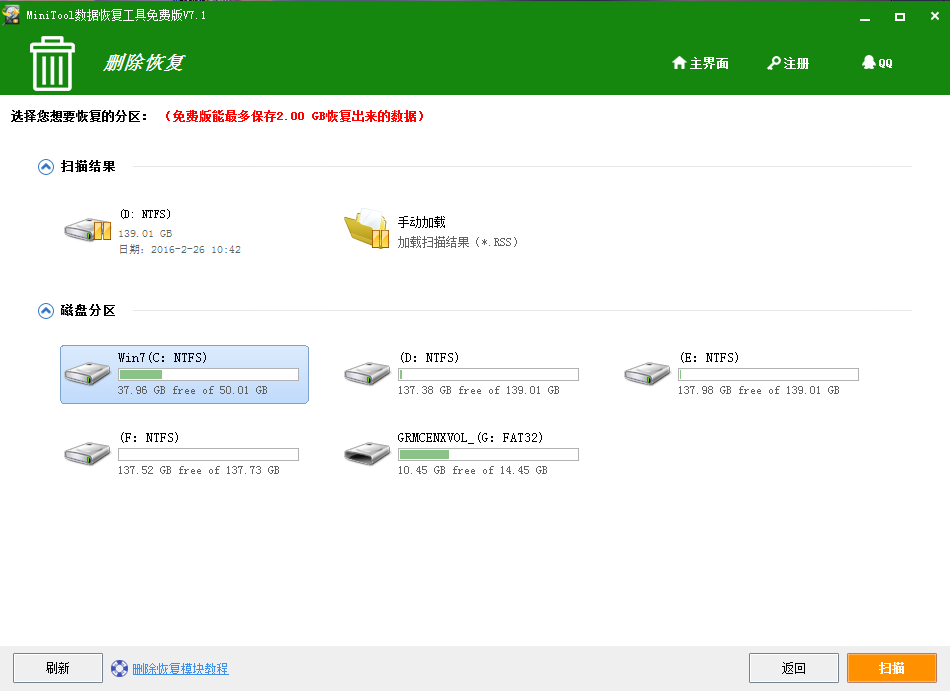Go to 主界面 home
Viewport: 950px width, 691px height.
(700, 63)
